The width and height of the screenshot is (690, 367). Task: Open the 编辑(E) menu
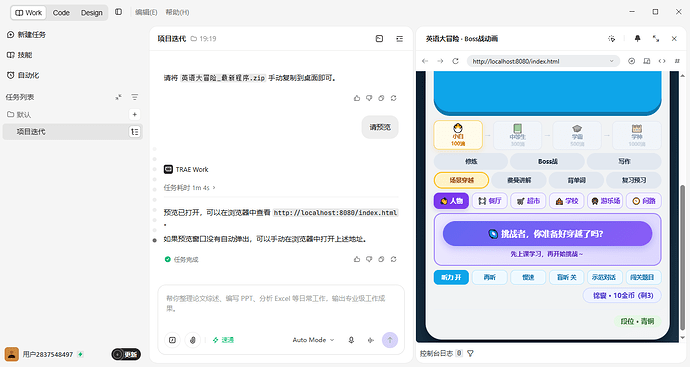coord(146,12)
